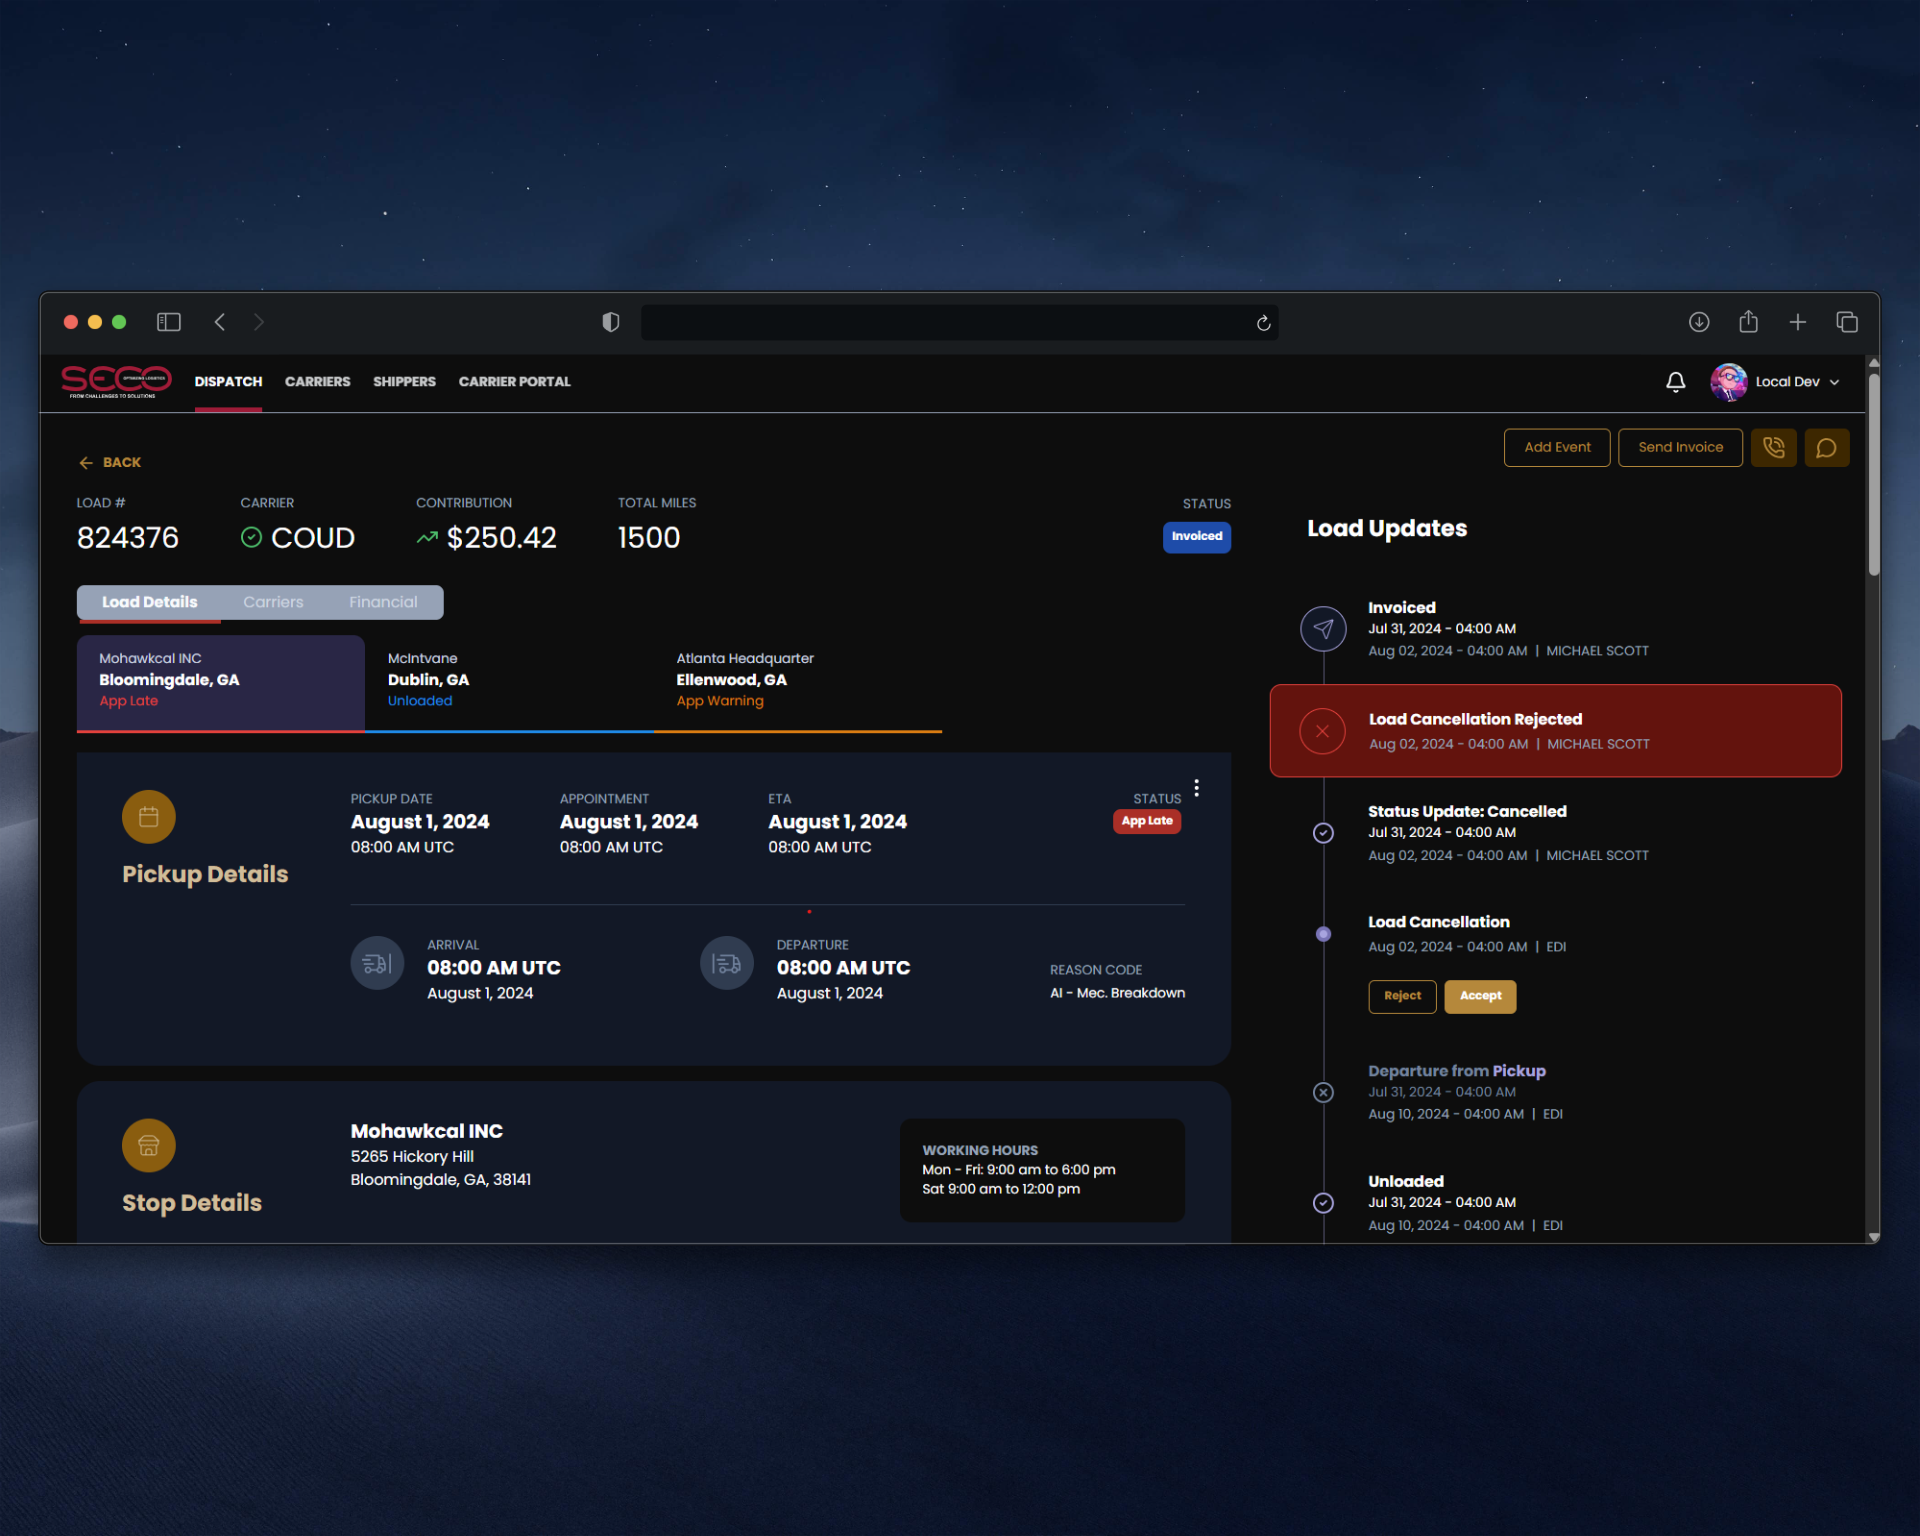Open the chat message icon button
The height and width of the screenshot is (1536, 1920).
point(1826,448)
